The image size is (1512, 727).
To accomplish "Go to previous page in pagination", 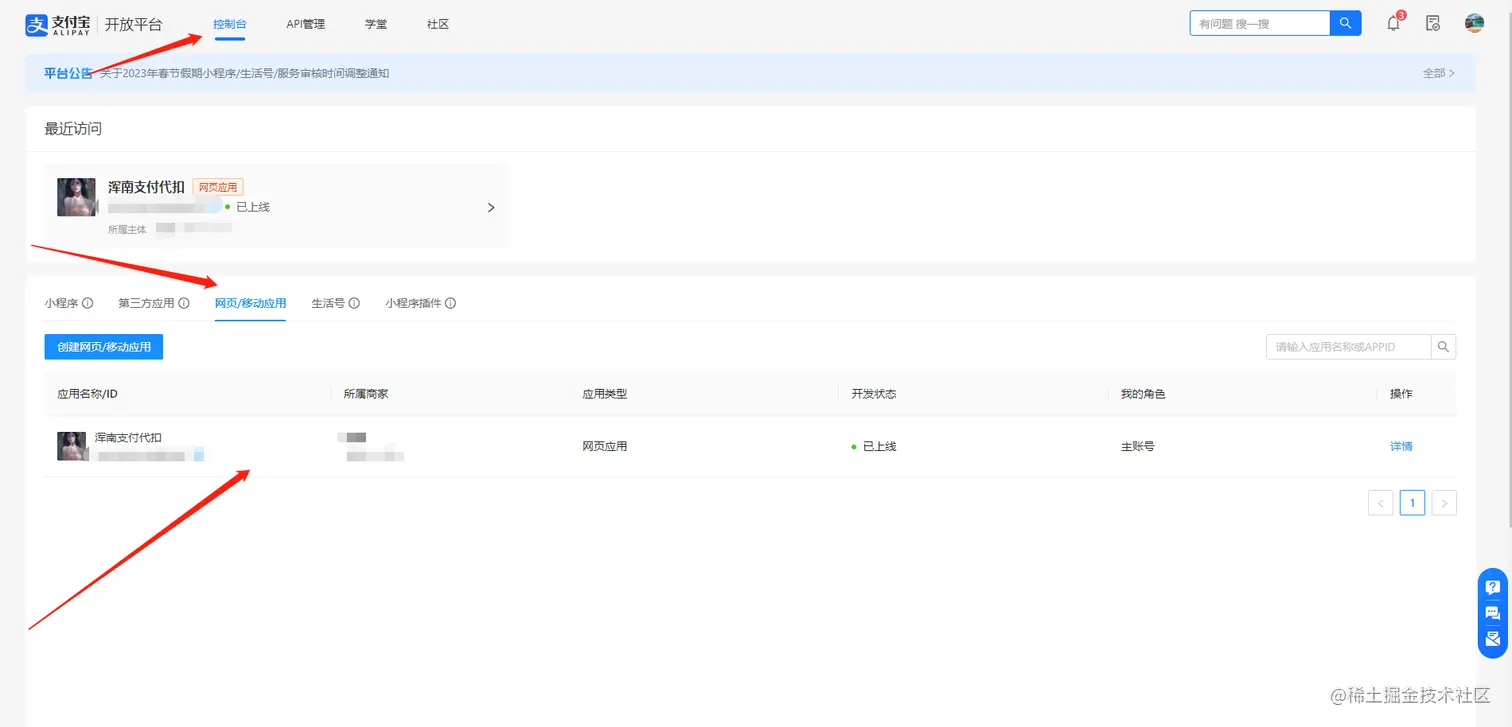I will tap(1381, 503).
